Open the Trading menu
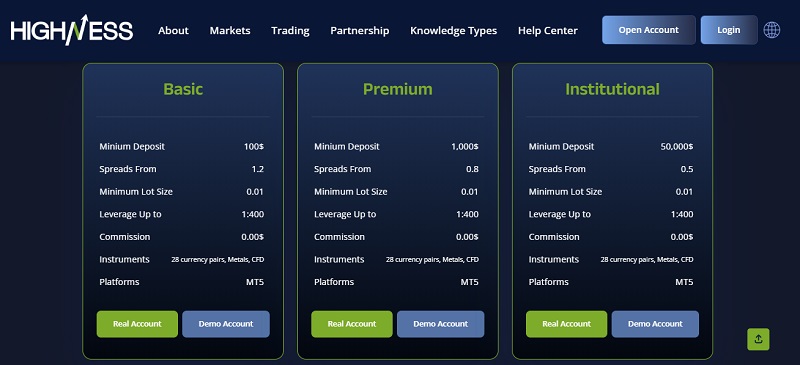Image resolution: width=800 pixels, height=365 pixels. [290, 31]
